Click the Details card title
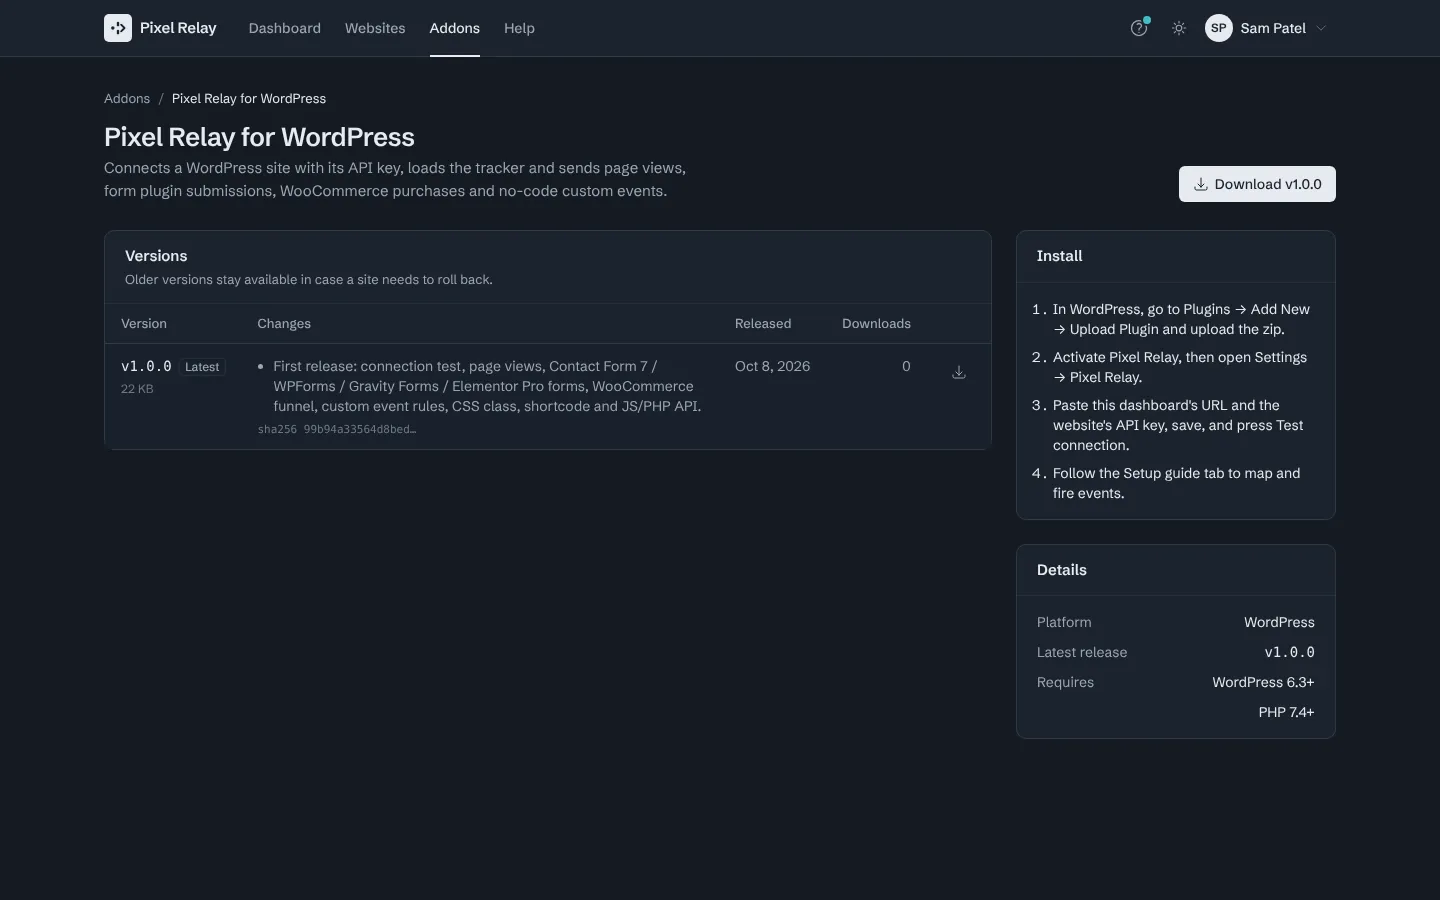The width and height of the screenshot is (1440, 900). (x=1061, y=570)
